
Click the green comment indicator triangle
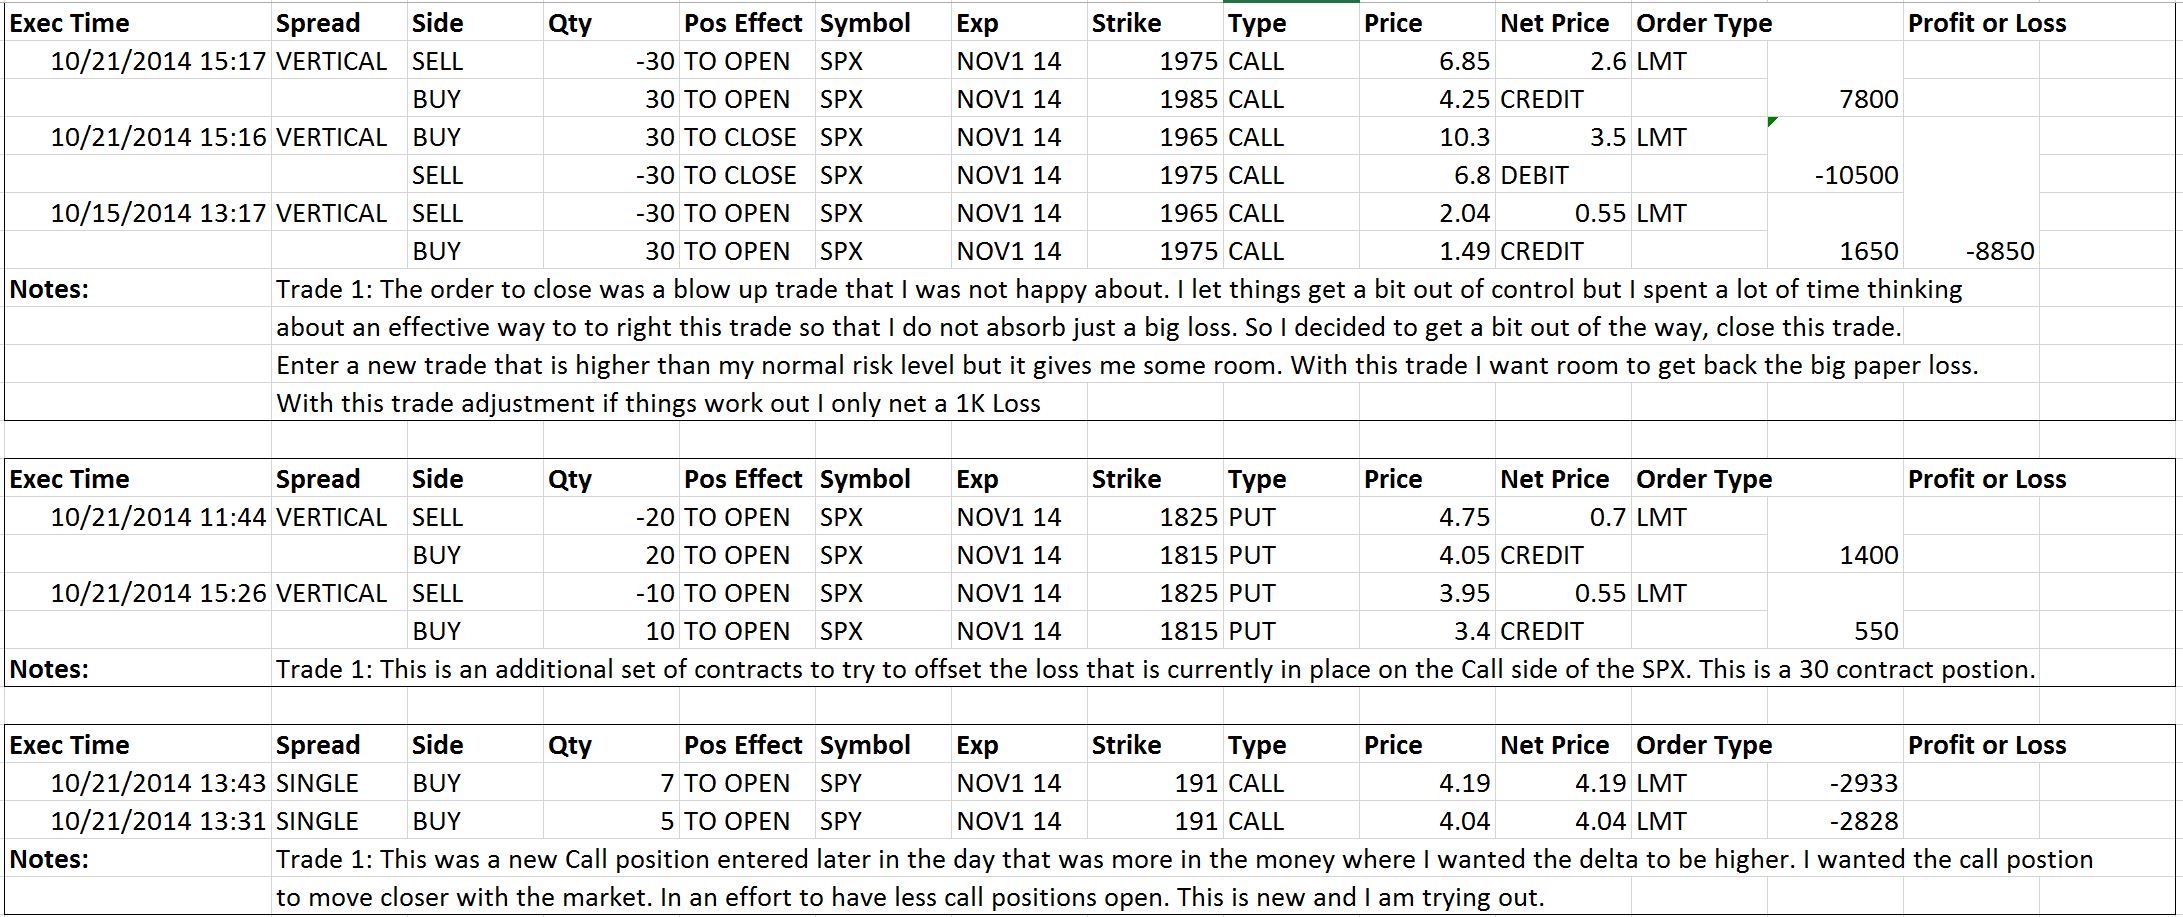(x=1773, y=122)
